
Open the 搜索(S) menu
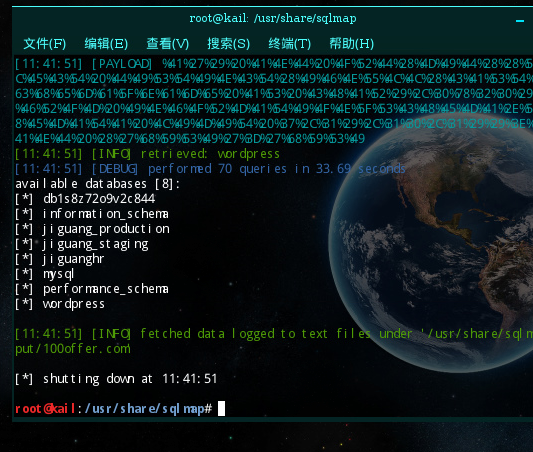228,44
